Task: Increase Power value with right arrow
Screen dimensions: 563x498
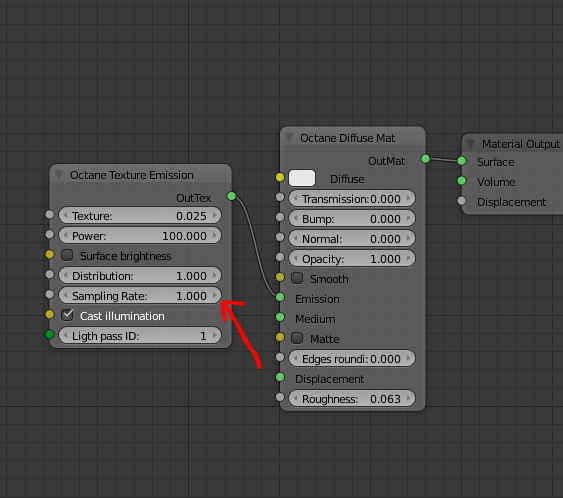Action: [x=215, y=236]
